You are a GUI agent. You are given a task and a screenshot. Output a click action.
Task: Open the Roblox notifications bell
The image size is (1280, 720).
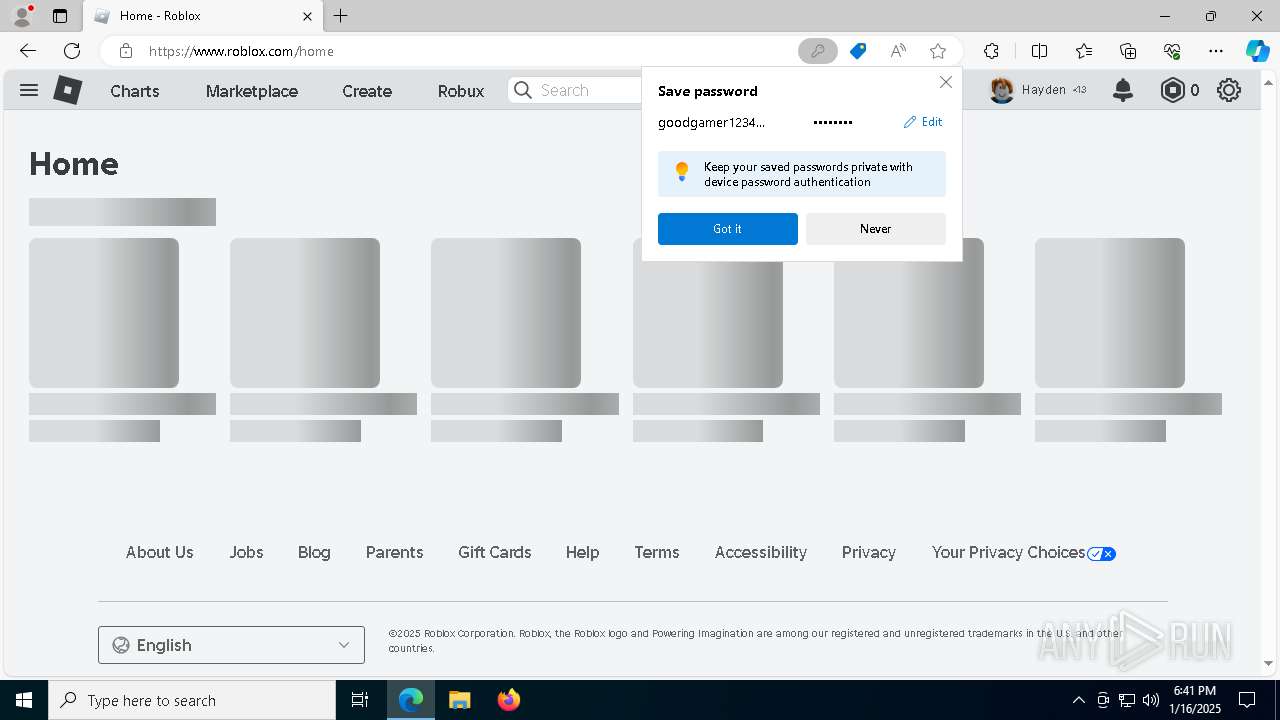tap(1123, 90)
